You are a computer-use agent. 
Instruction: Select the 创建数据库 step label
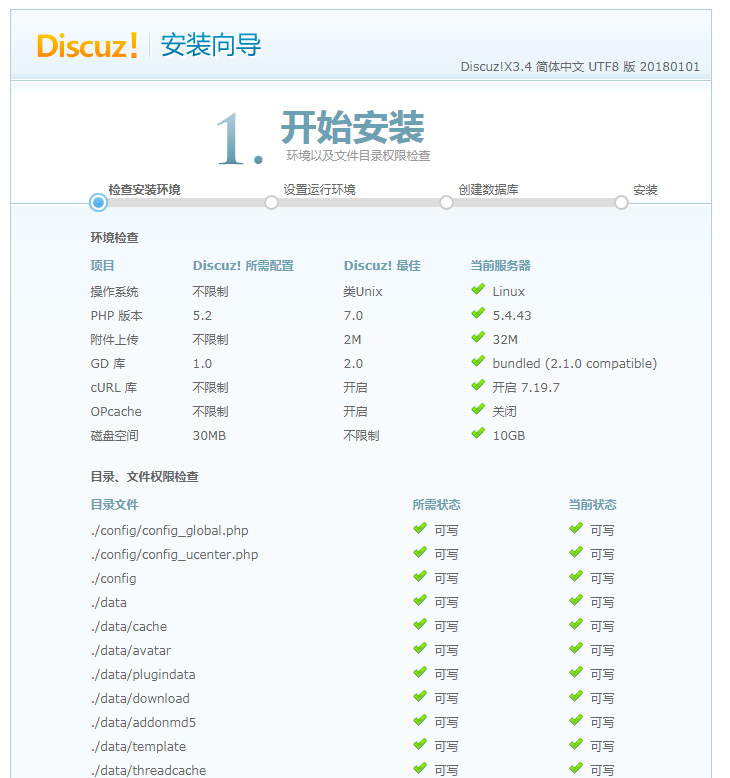coord(488,190)
